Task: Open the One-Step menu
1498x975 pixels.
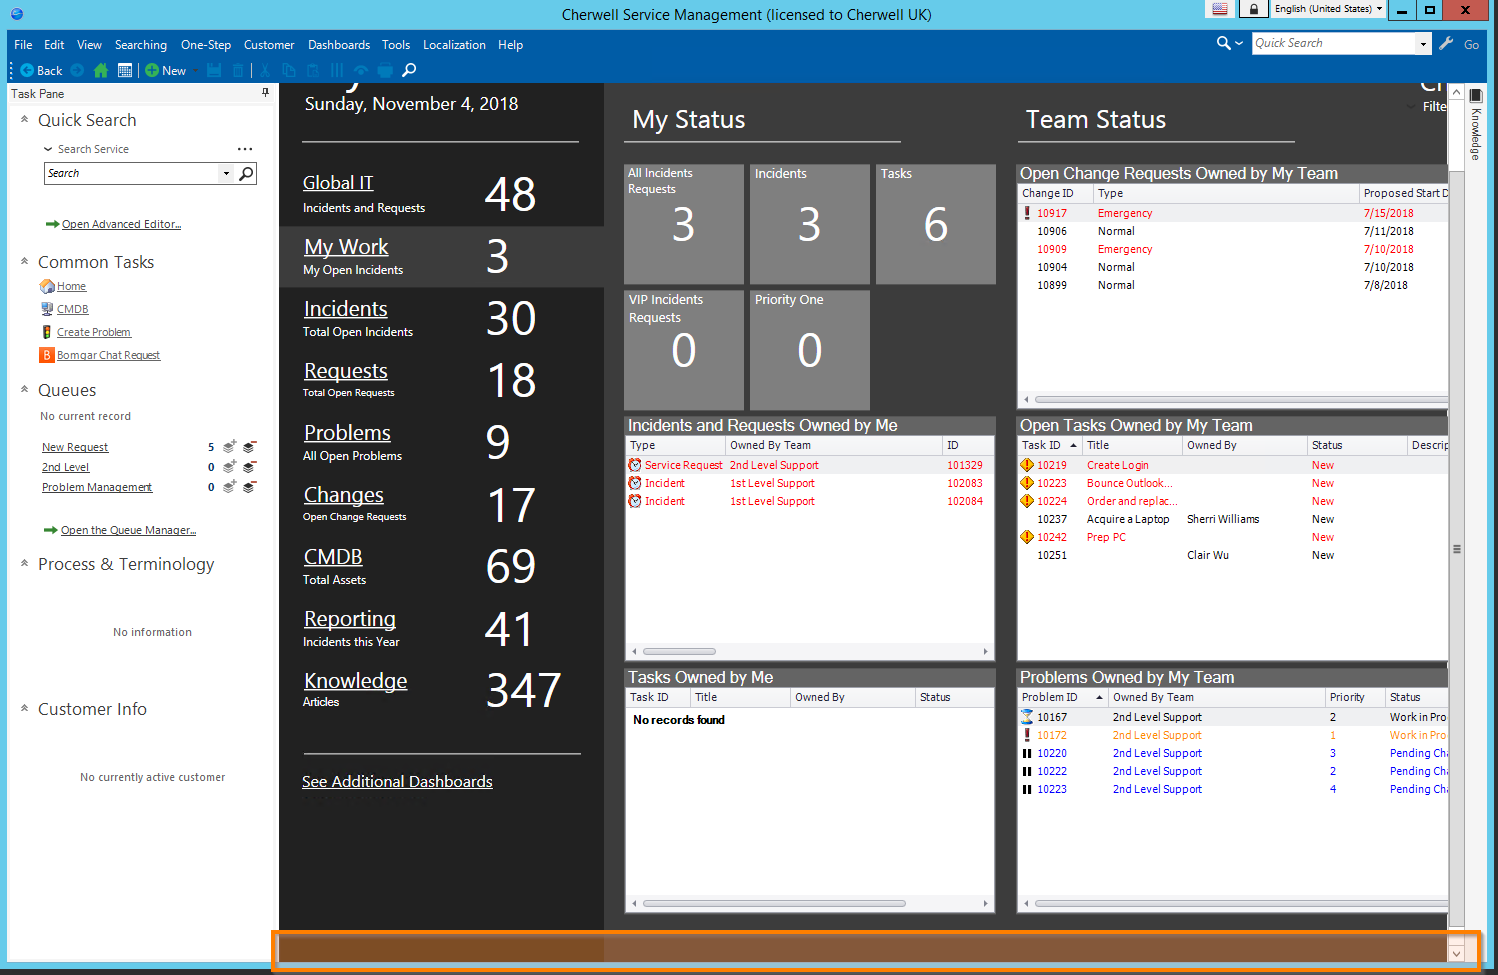Action: (205, 45)
